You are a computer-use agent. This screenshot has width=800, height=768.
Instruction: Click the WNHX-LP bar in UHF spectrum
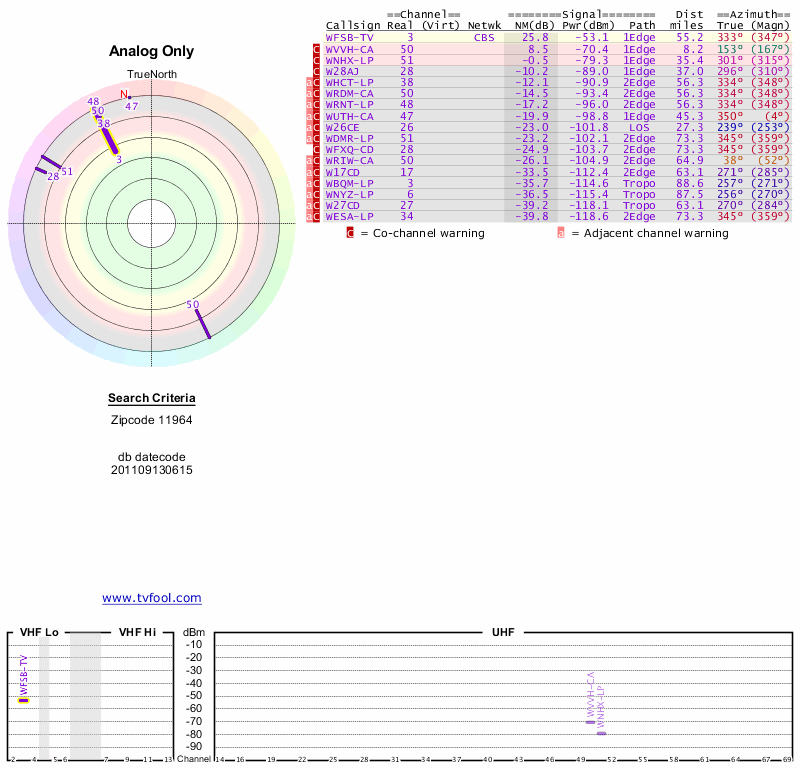pyautogui.click(x=601, y=733)
